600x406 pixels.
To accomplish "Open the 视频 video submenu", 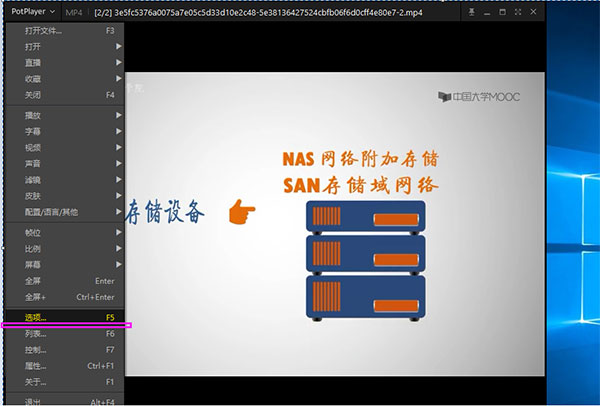I will point(33,147).
